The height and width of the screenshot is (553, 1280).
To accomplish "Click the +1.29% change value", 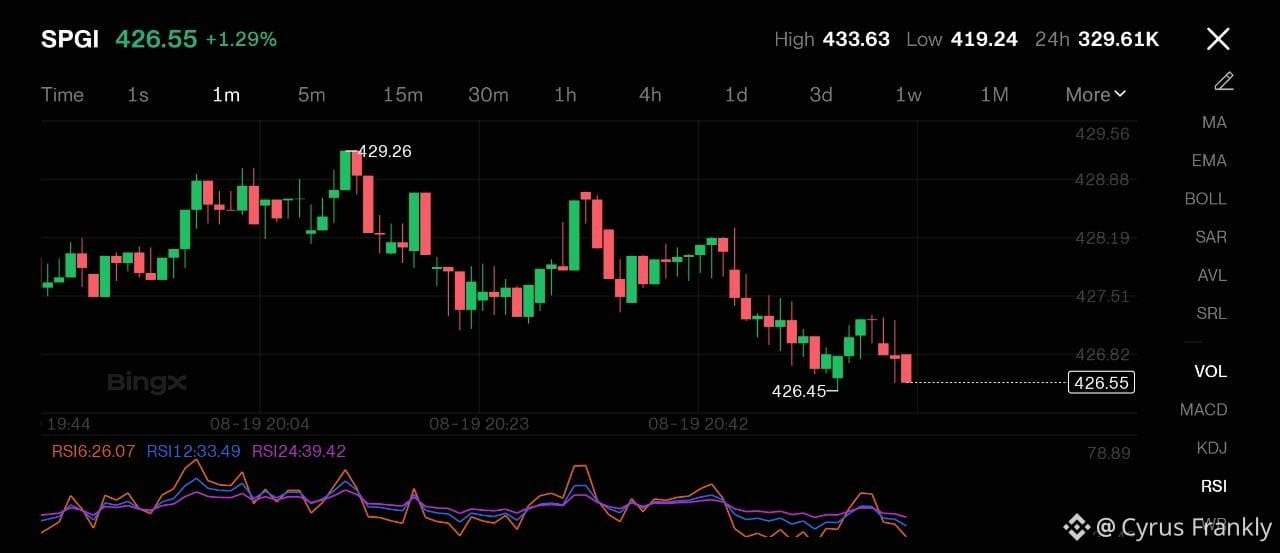I will click(x=241, y=40).
